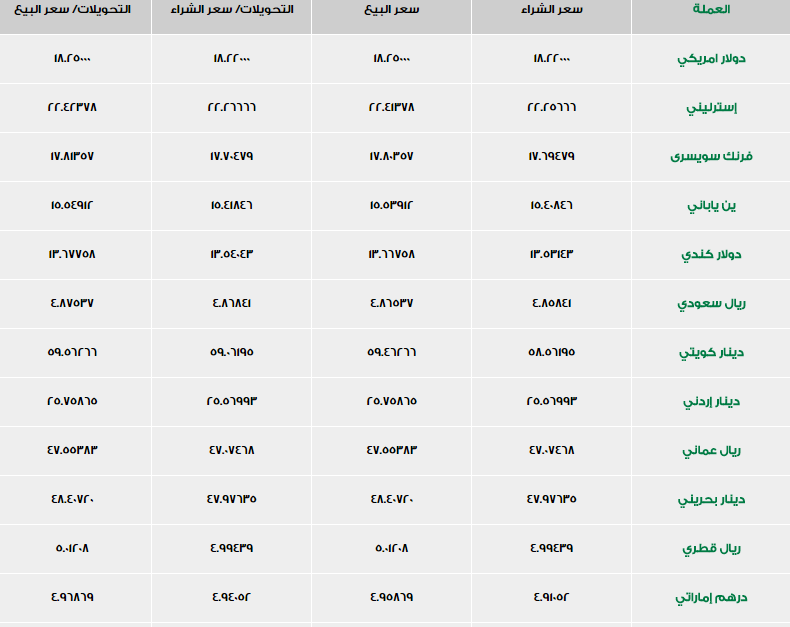Select the Bahraini dinar transfer sell price
The height and width of the screenshot is (627, 790).
[72, 499]
